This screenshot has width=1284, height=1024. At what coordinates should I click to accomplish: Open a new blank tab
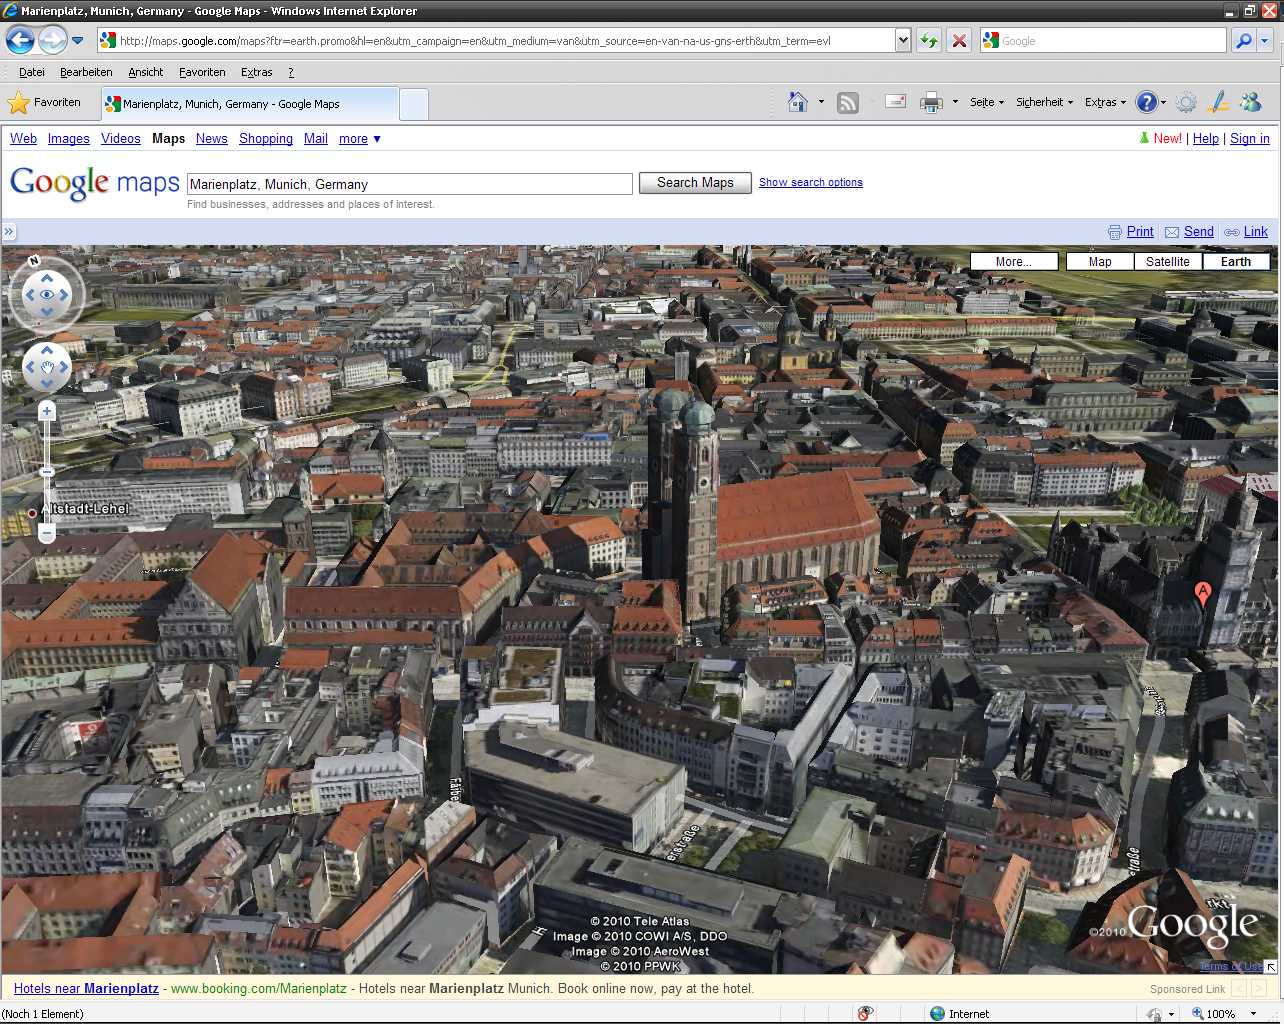[414, 104]
